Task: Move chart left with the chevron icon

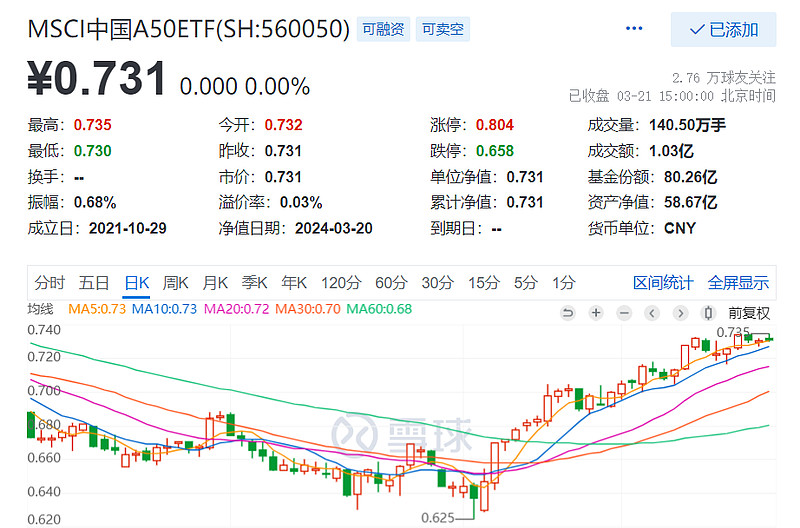Action: coord(652,313)
